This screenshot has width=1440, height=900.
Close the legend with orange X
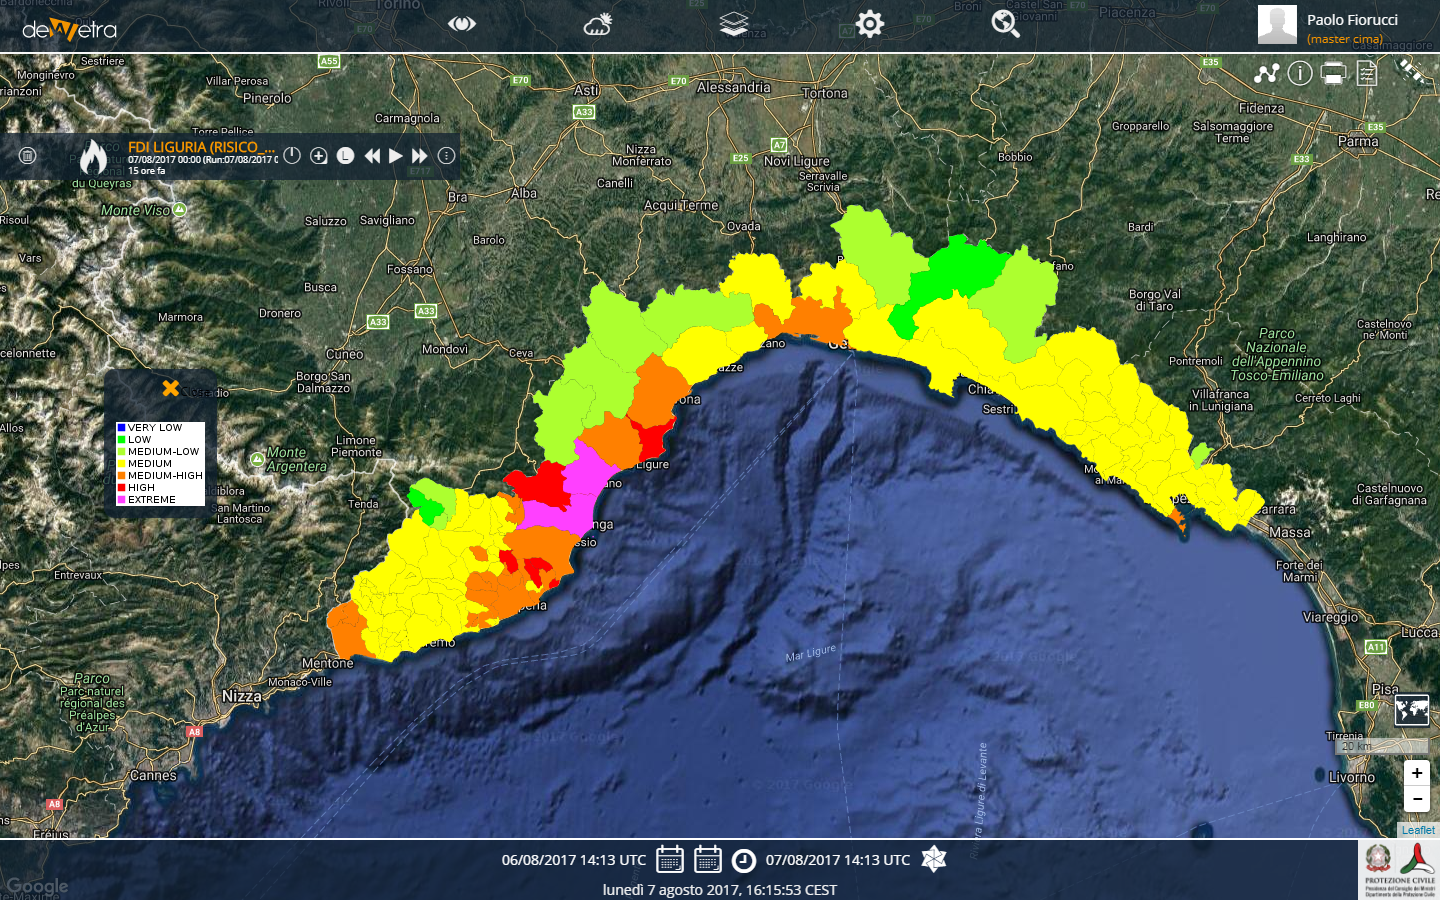point(171,388)
